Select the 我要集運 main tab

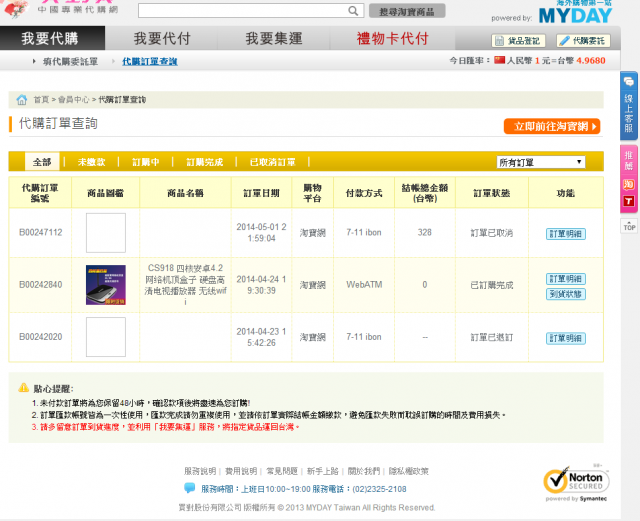click(274, 38)
